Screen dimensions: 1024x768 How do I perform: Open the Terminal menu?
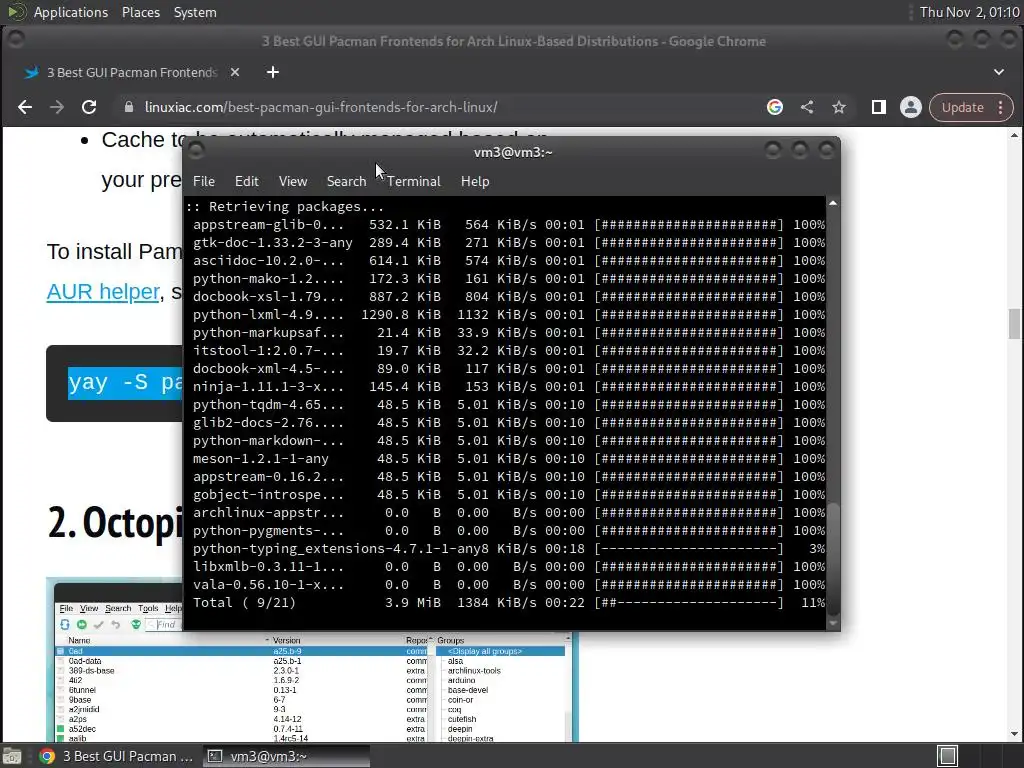pos(413,181)
